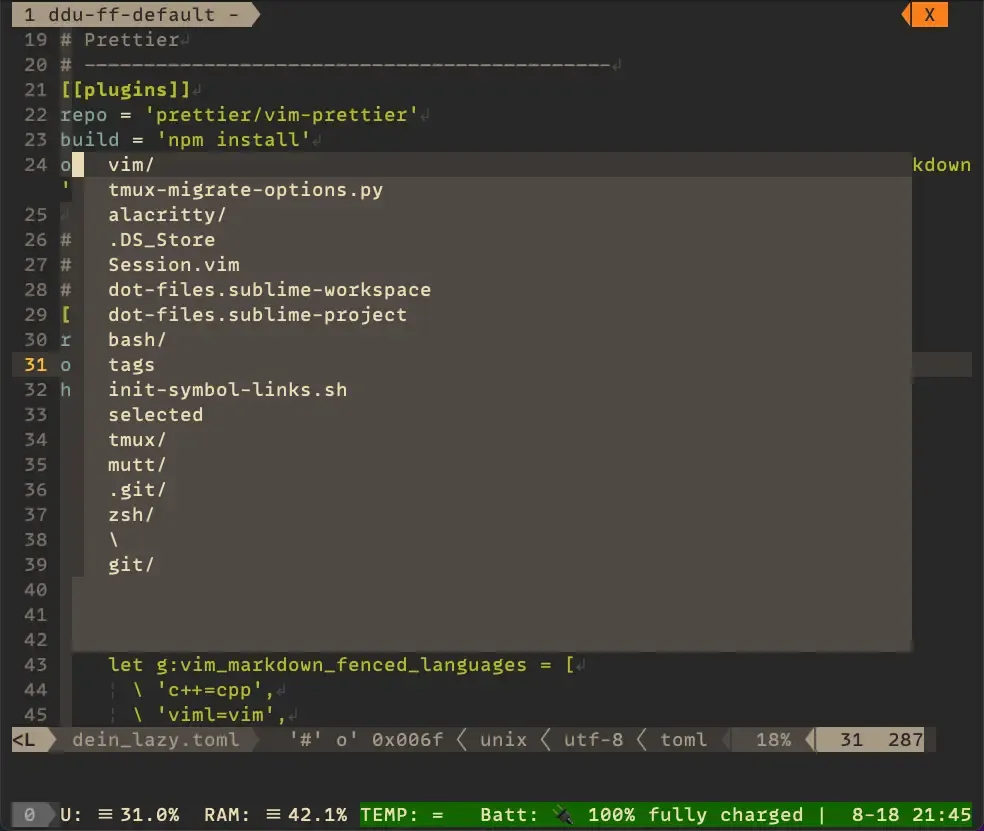Click the RAM usage bars icon

(x=274, y=815)
